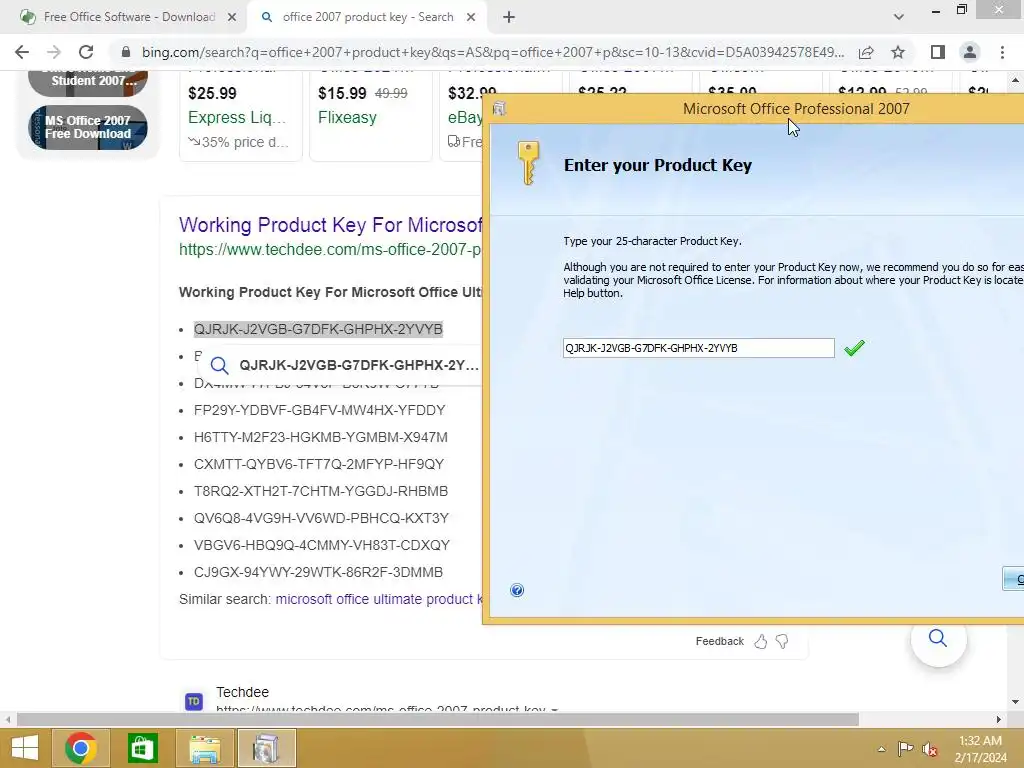Open the Techdee result entry
Screen dimensions: 1024x768
[242, 692]
